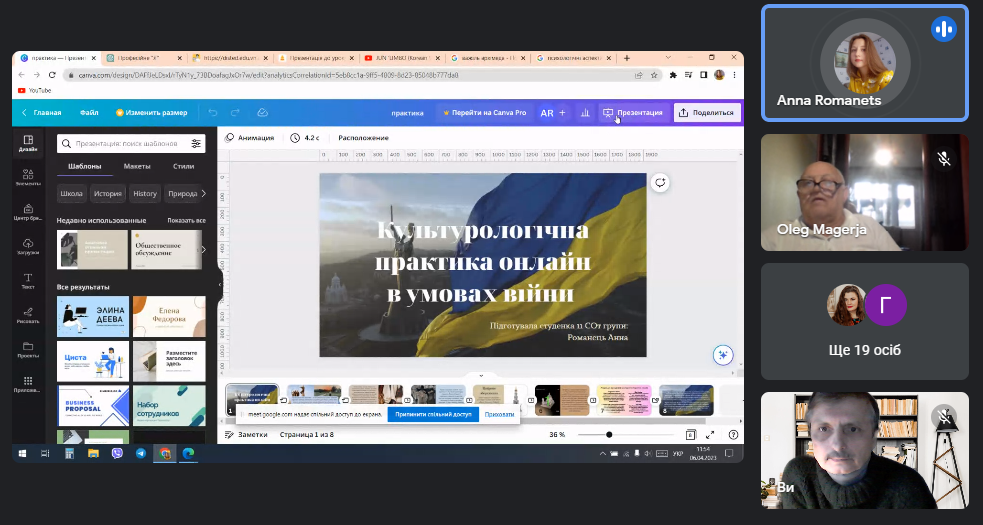Open the Расположение position options
Image resolution: width=983 pixels, height=525 pixels.
(x=364, y=137)
